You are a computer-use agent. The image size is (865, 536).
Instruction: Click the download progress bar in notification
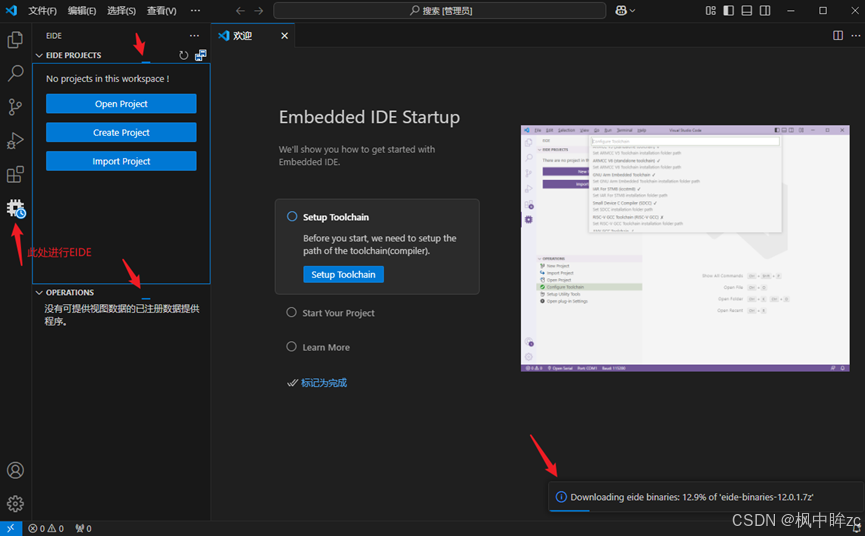(570, 510)
